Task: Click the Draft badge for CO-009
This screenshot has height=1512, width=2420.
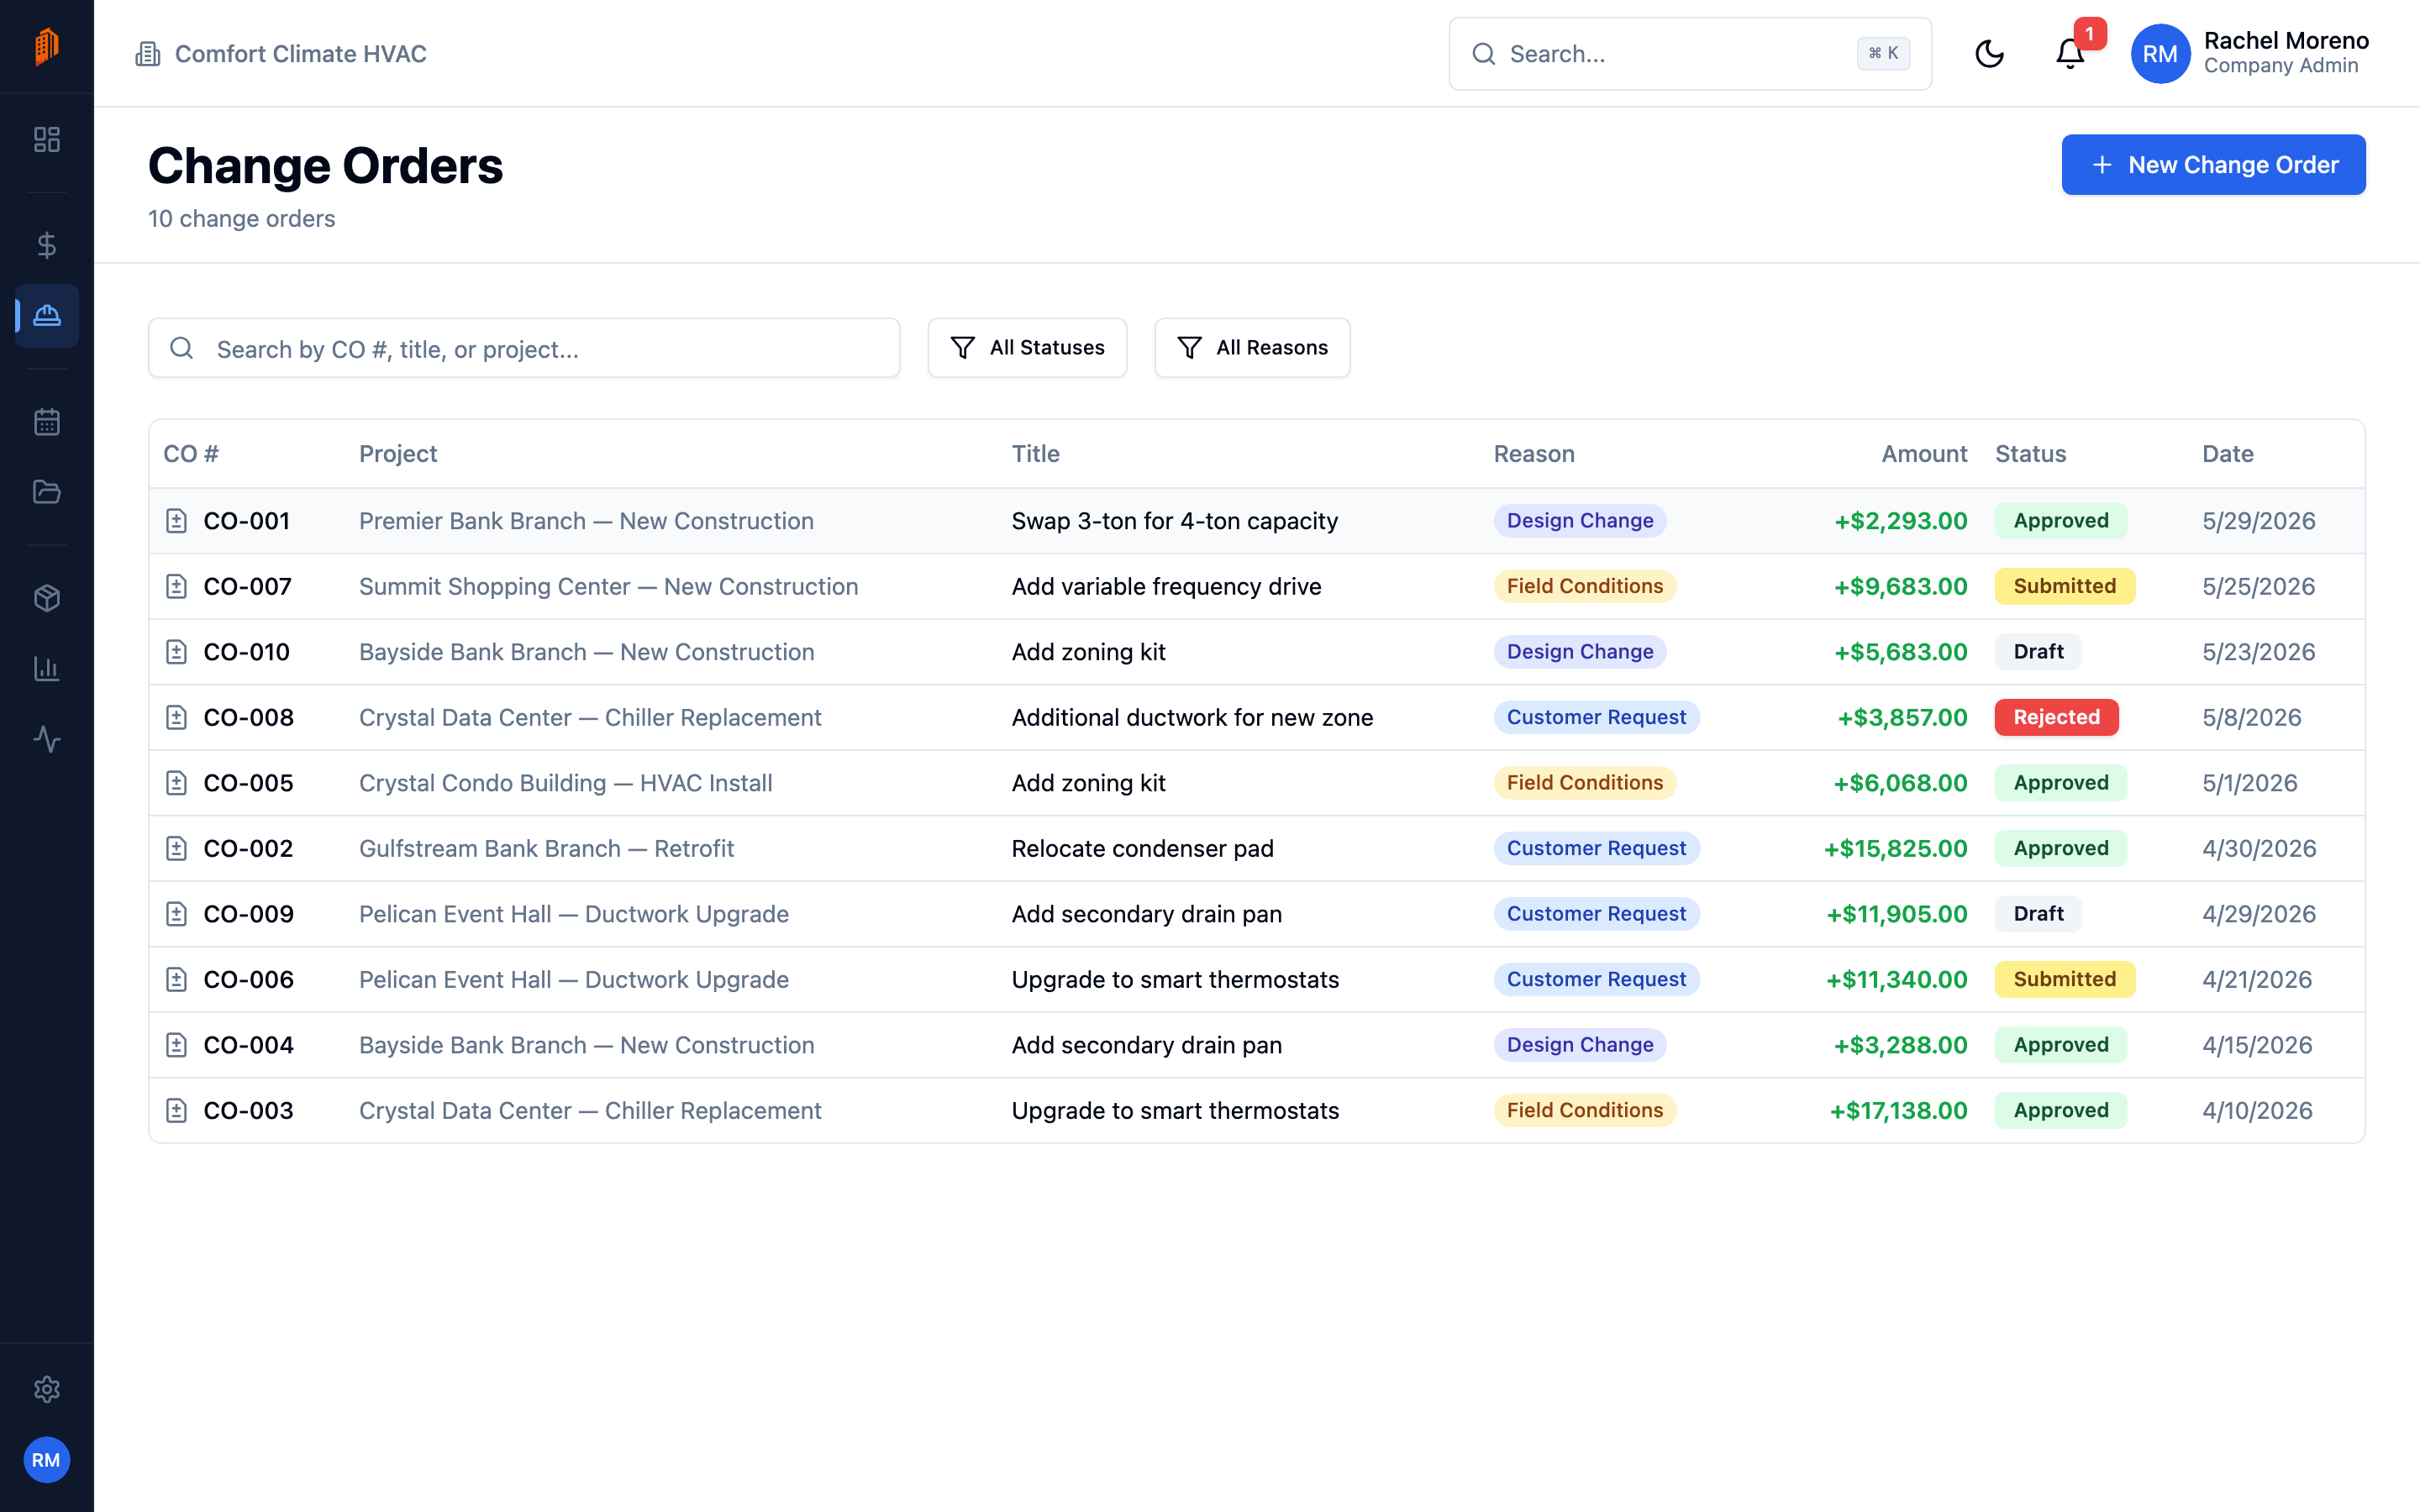Action: 2038,914
